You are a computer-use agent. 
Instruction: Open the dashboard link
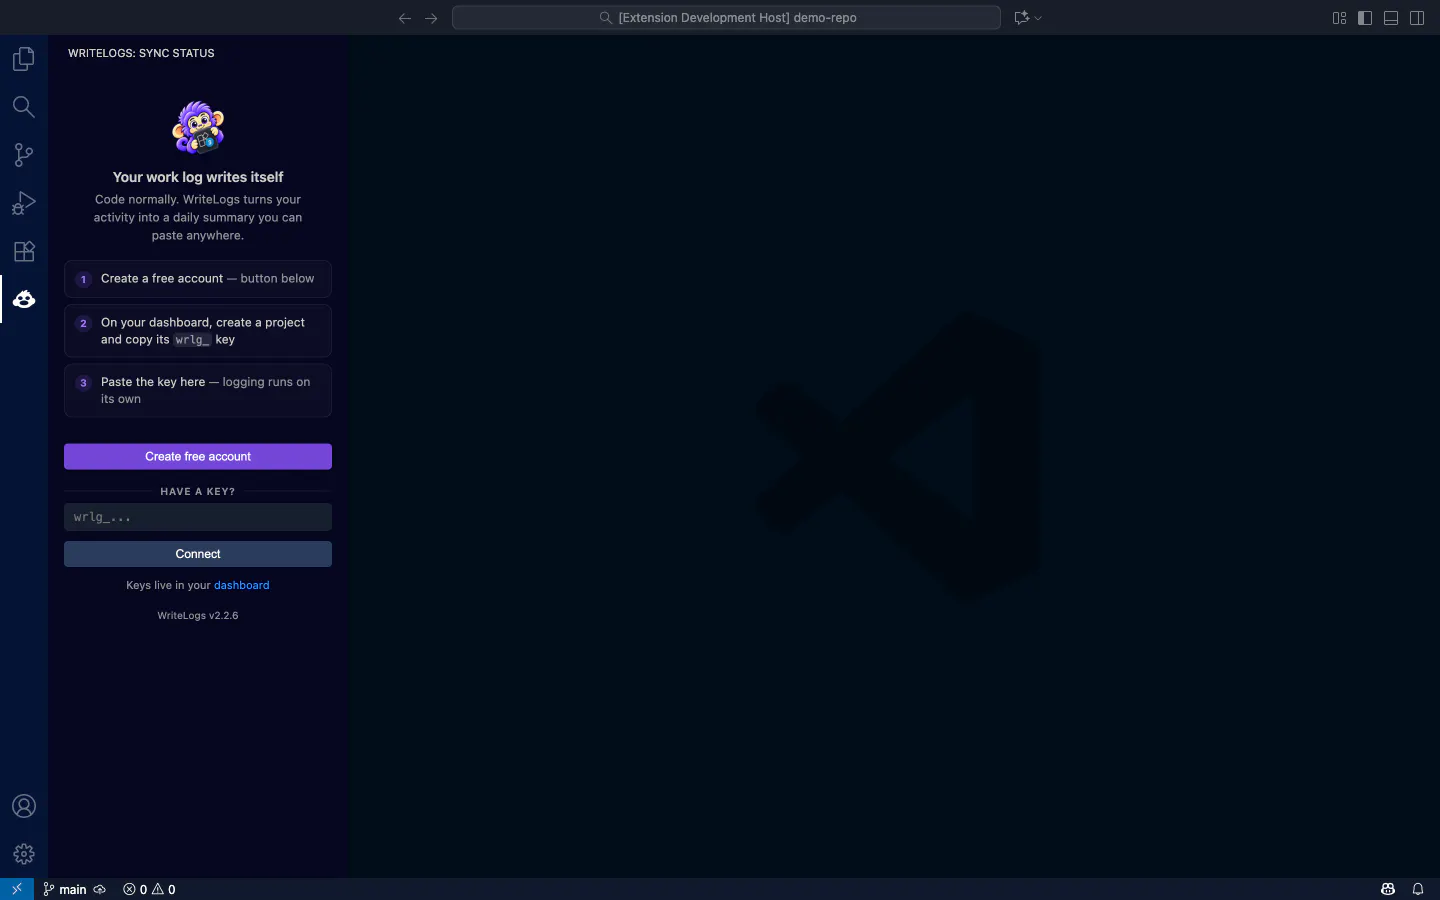tap(241, 585)
